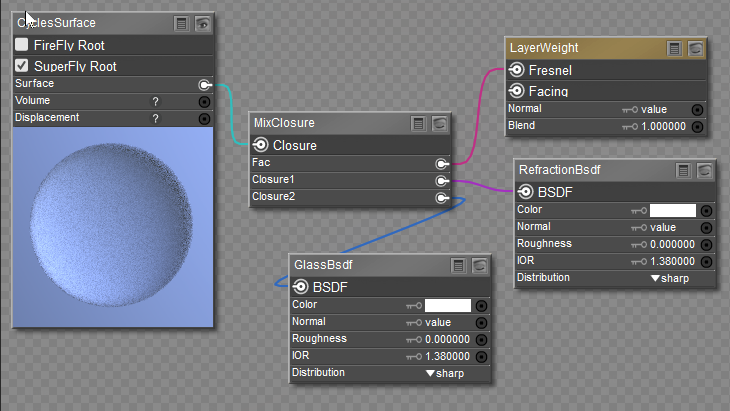The height and width of the screenshot is (411, 730).
Task: Click the GlassBsdf Color input socket
Action: pos(481,306)
